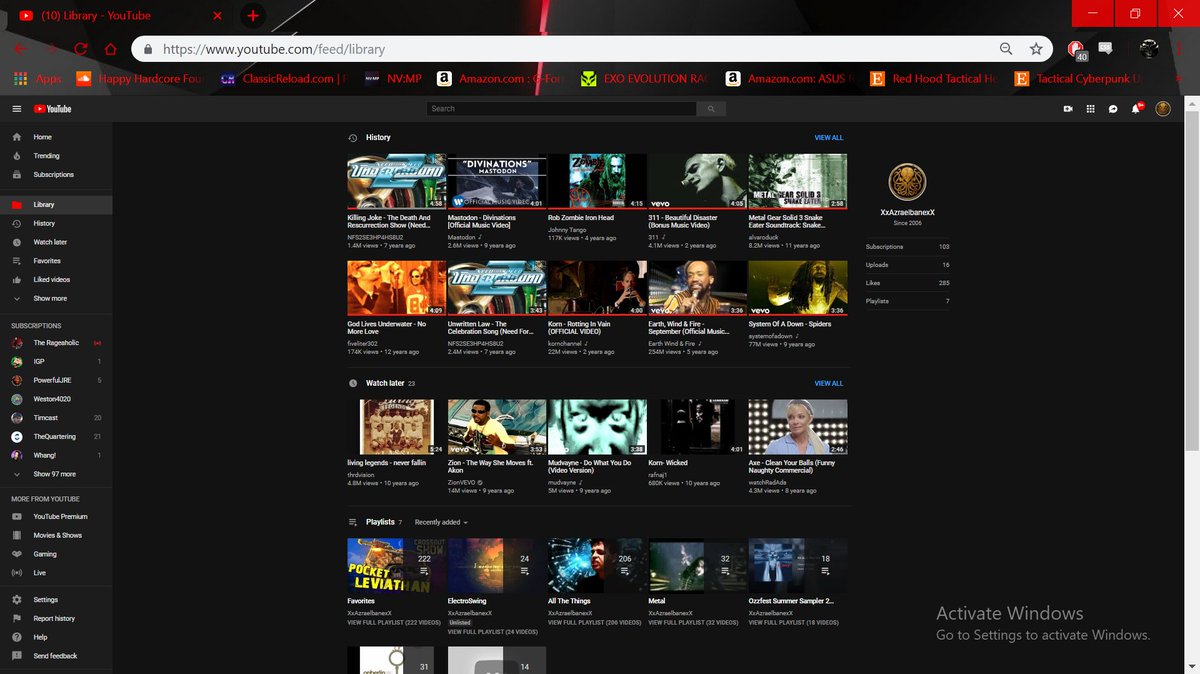Open the ElectroSwing playlist thumbnail

click(x=497, y=565)
